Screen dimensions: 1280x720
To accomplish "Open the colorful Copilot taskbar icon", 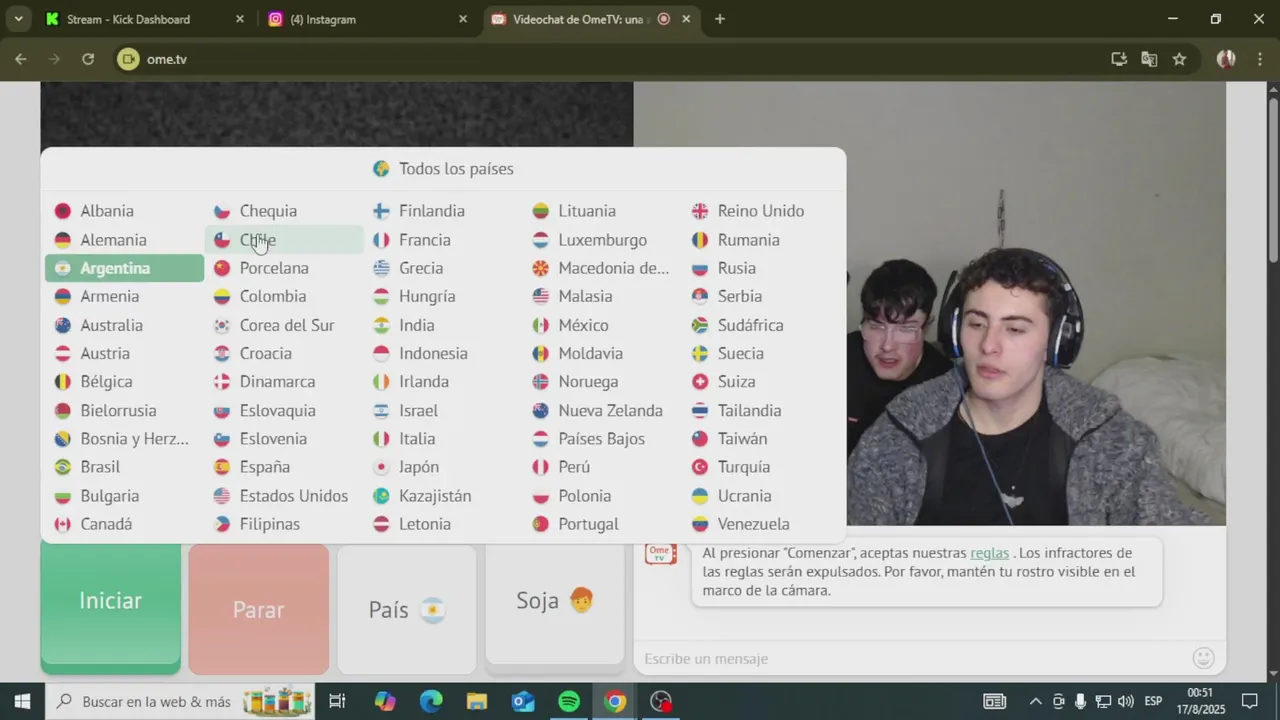I will 385,701.
